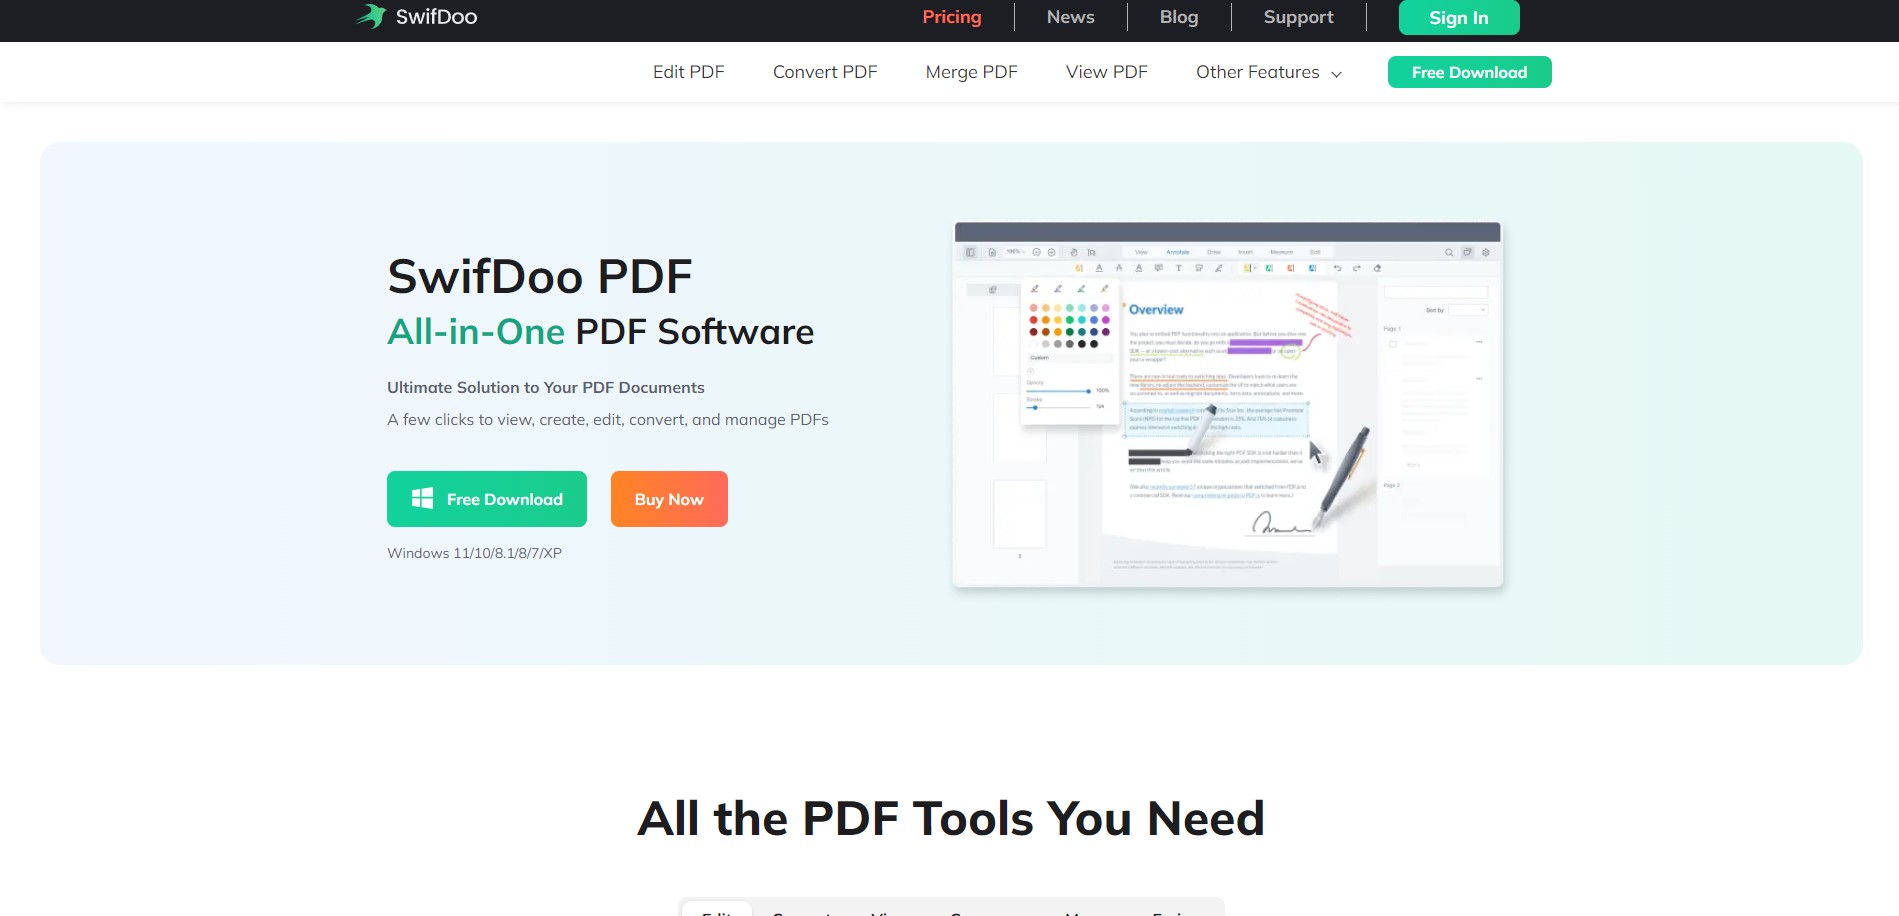Click the Sign In button
Viewport: 1899px width, 916px height.
coord(1459,17)
